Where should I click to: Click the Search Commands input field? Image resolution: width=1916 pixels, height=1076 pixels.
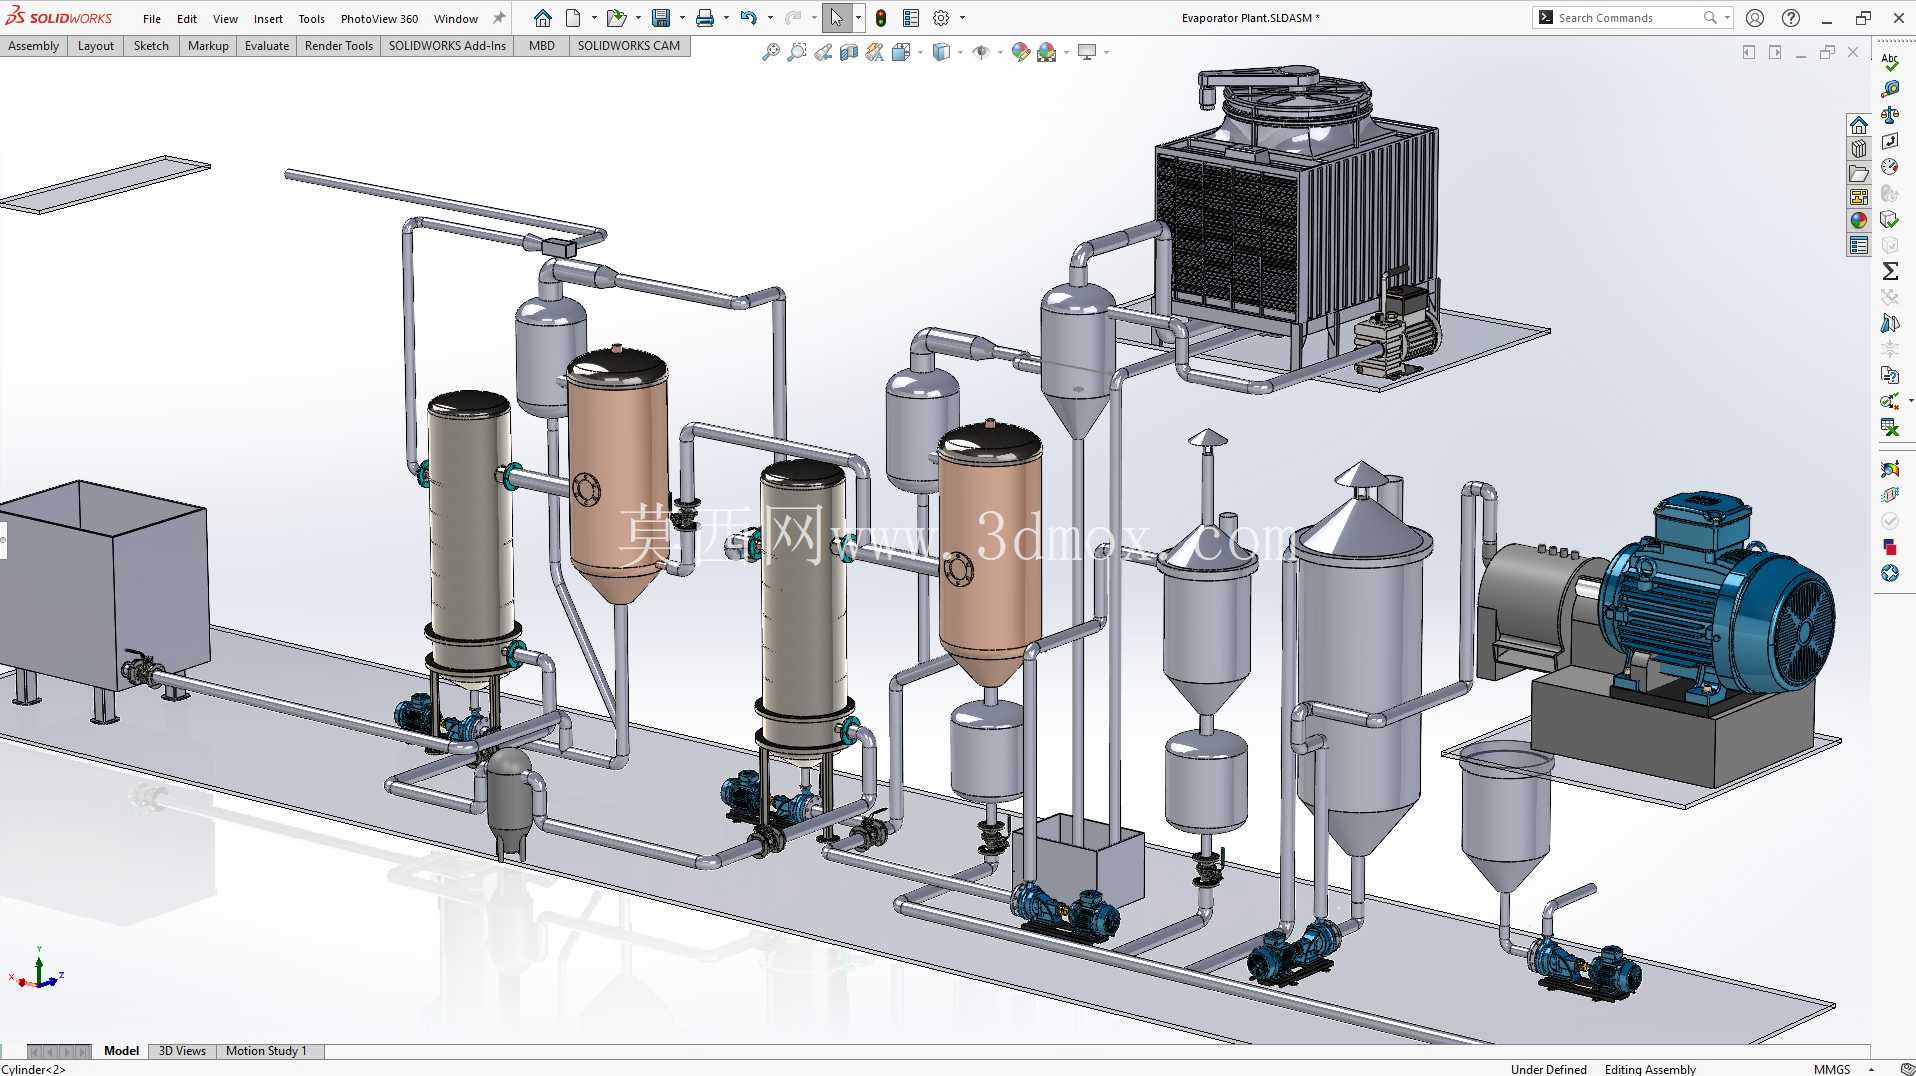1628,18
